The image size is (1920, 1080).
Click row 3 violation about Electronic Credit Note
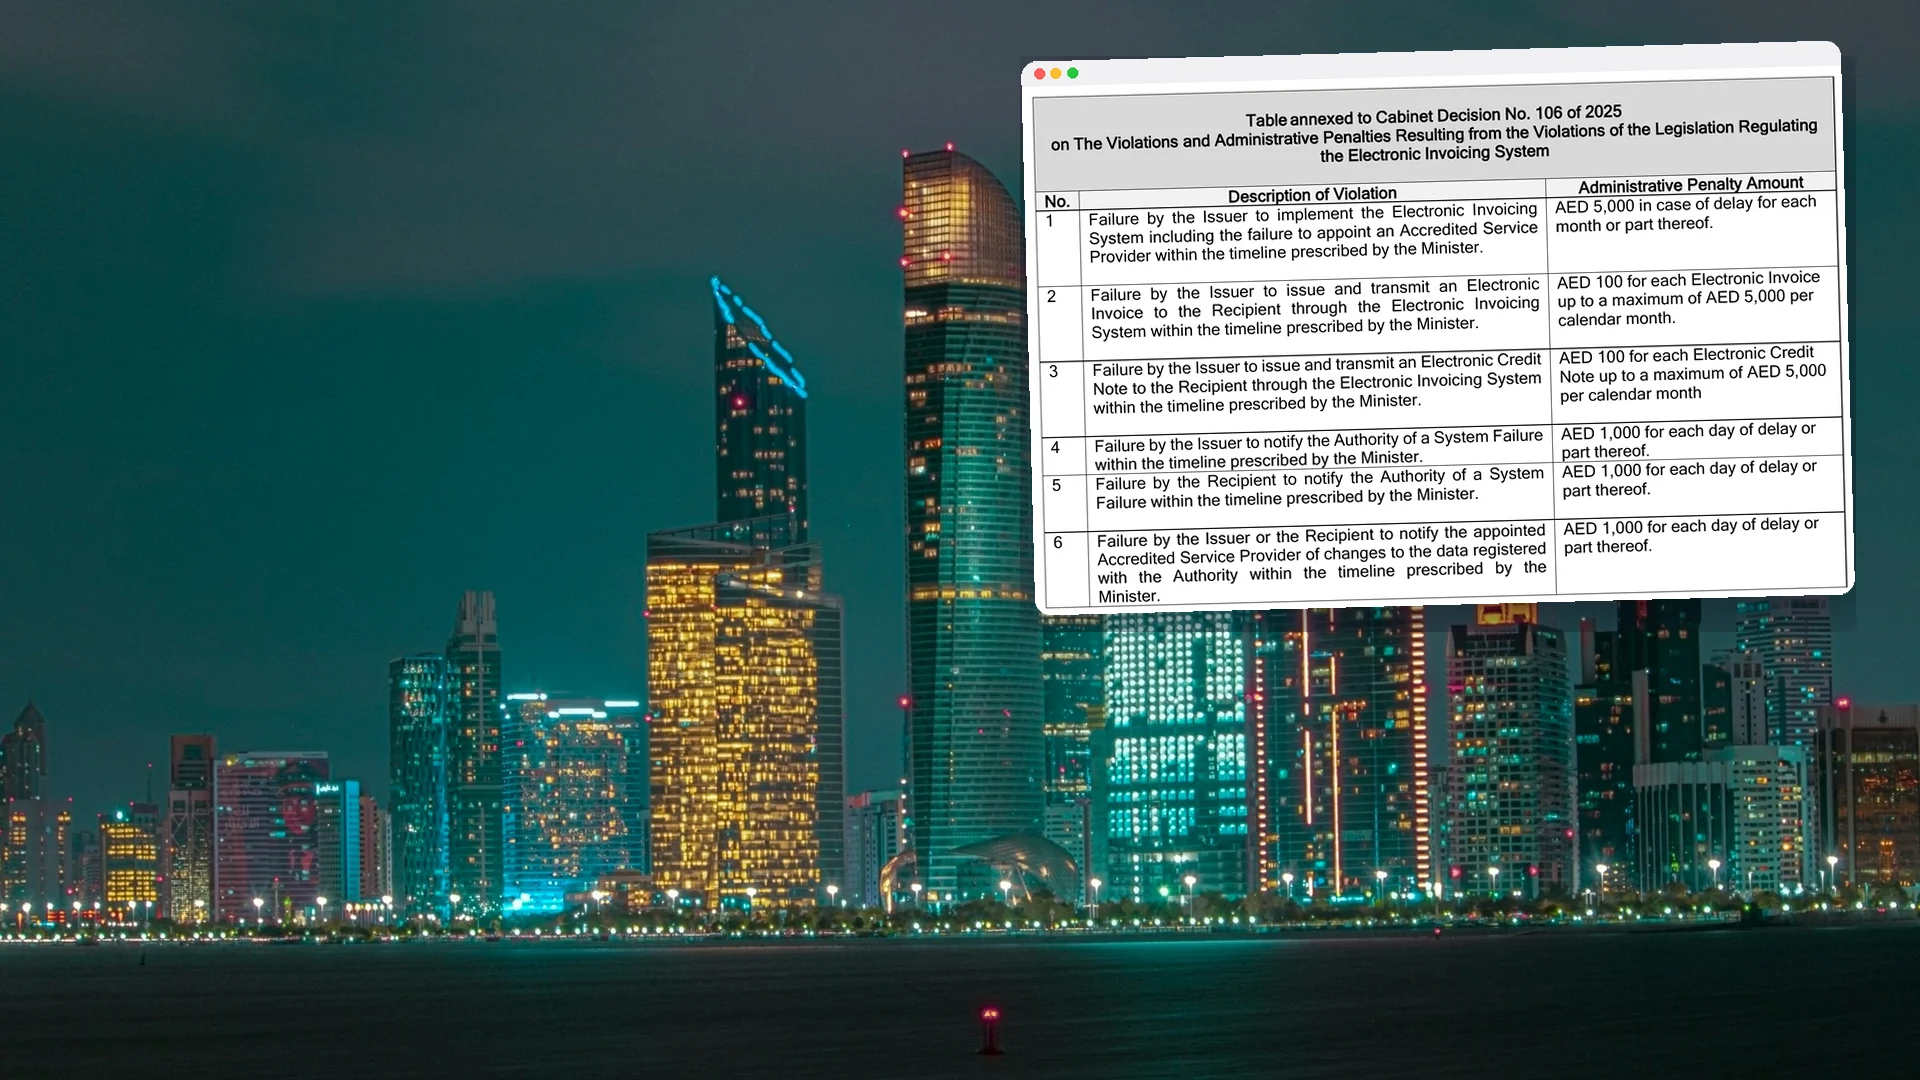tap(1317, 384)
